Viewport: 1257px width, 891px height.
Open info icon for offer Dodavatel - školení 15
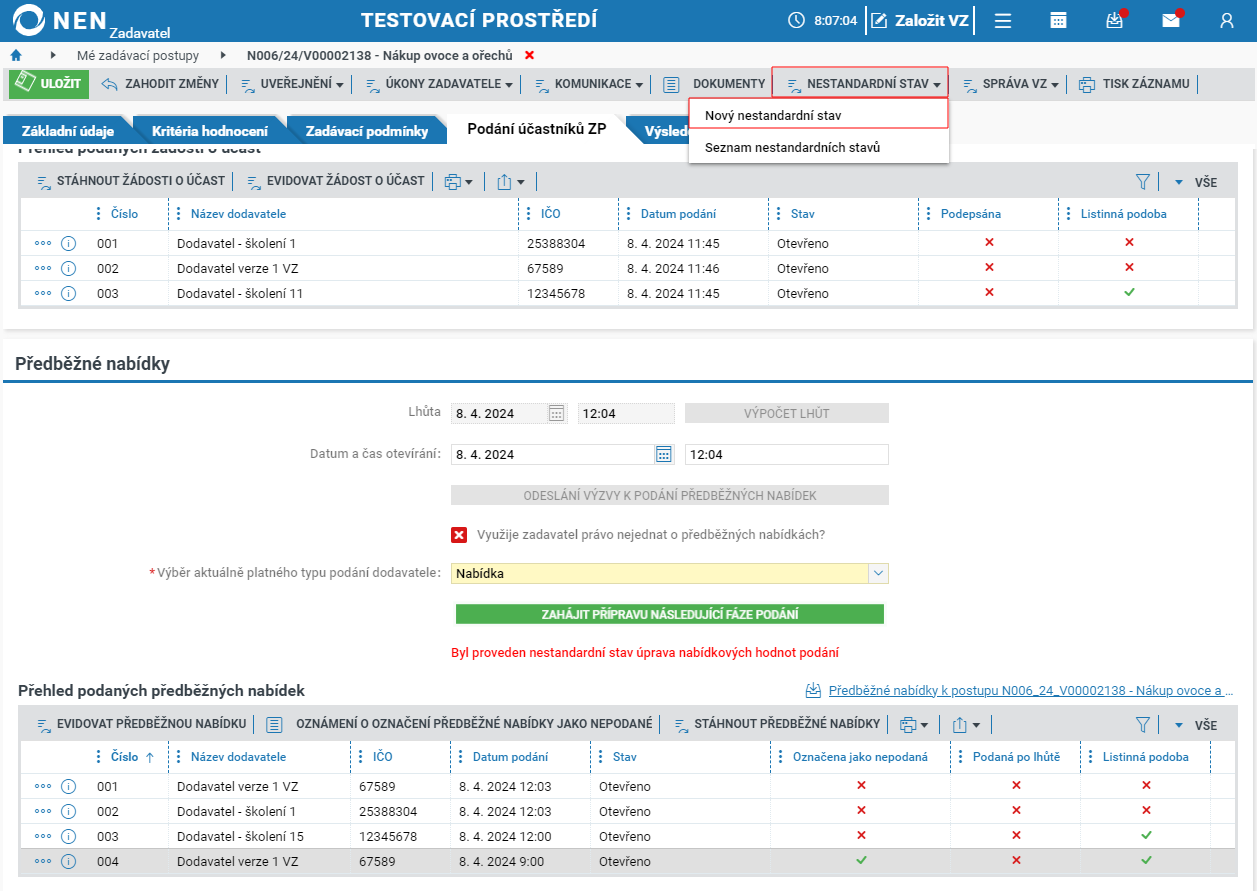coord(69,837)
